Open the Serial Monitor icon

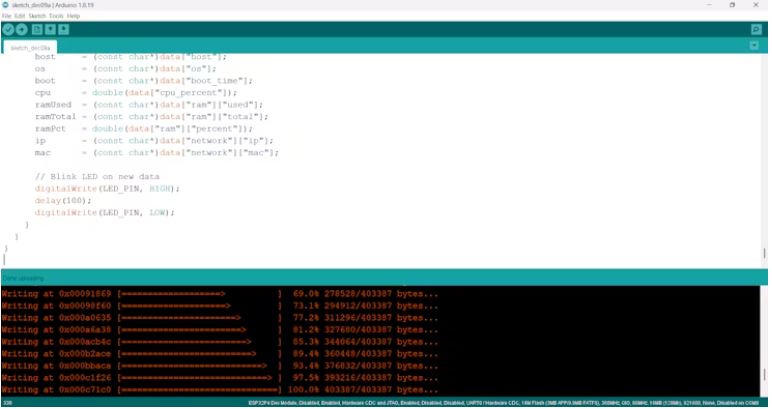coord(756,30)
